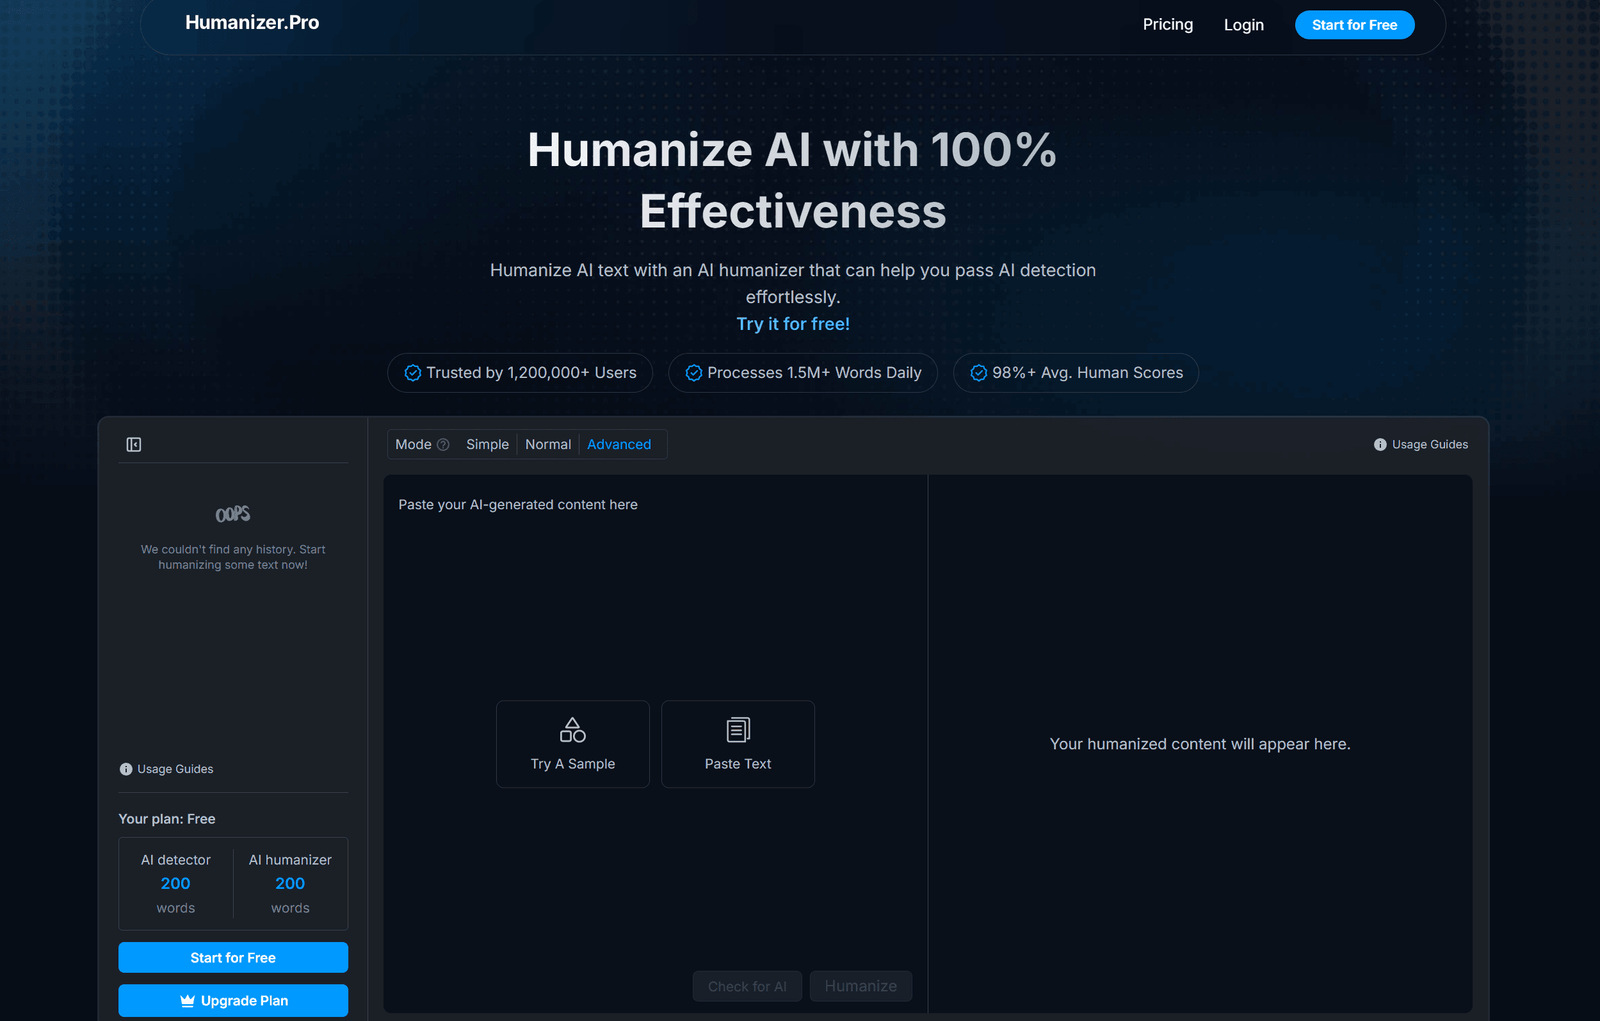Click the Mode label

[413, 445]
